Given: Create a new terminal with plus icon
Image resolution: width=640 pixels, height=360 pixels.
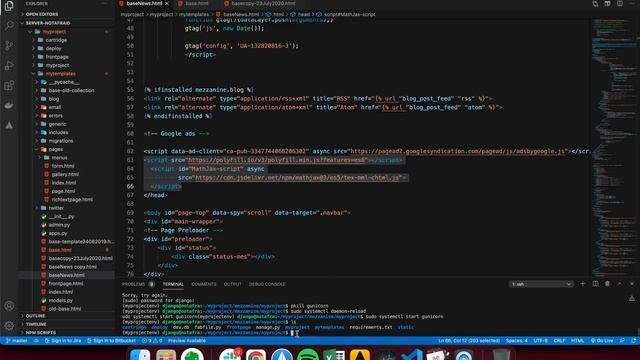Looking at the screenshot, I should coord(582,284).
